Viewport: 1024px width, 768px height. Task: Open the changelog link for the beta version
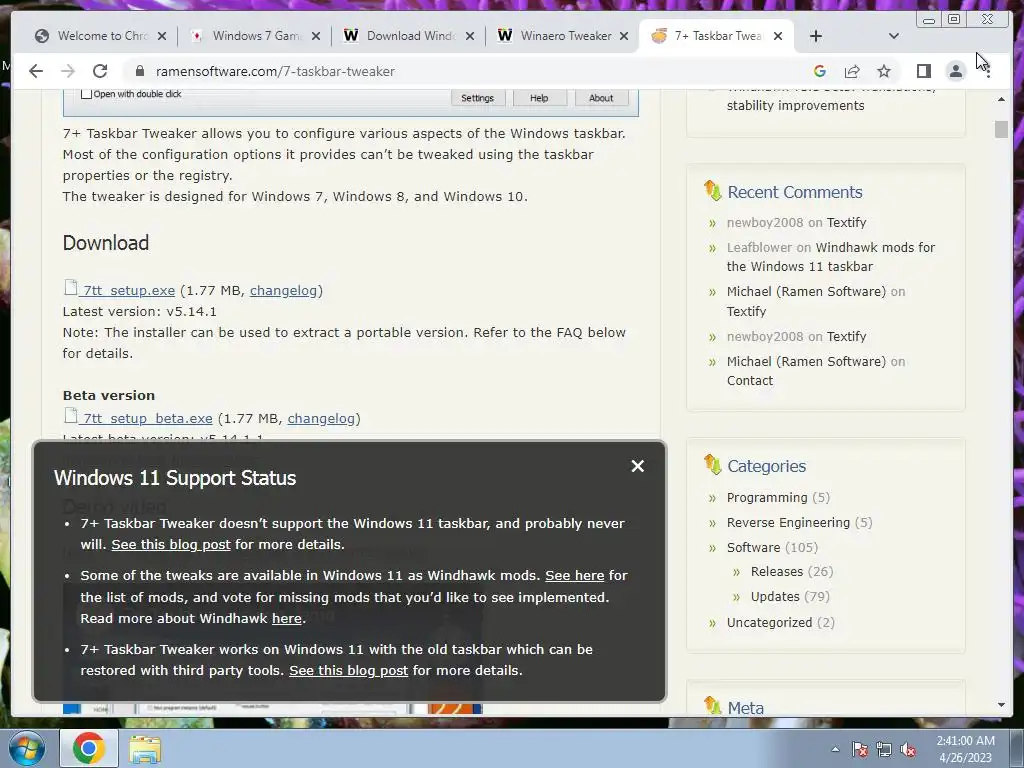(x=321, y=418)
